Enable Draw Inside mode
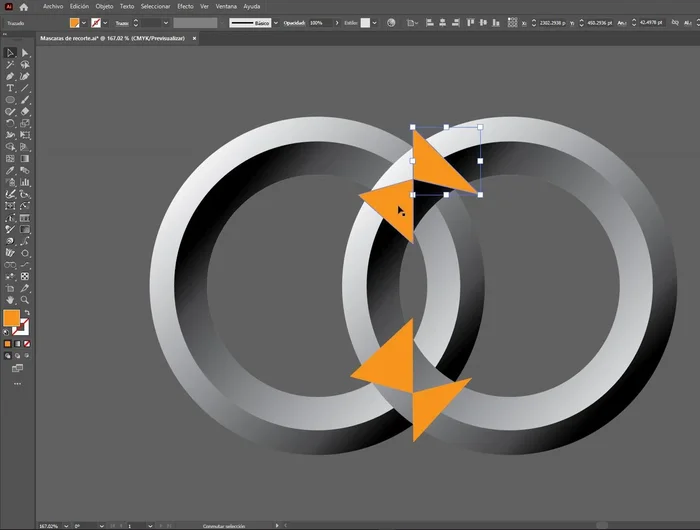 (x=27, y=356)
